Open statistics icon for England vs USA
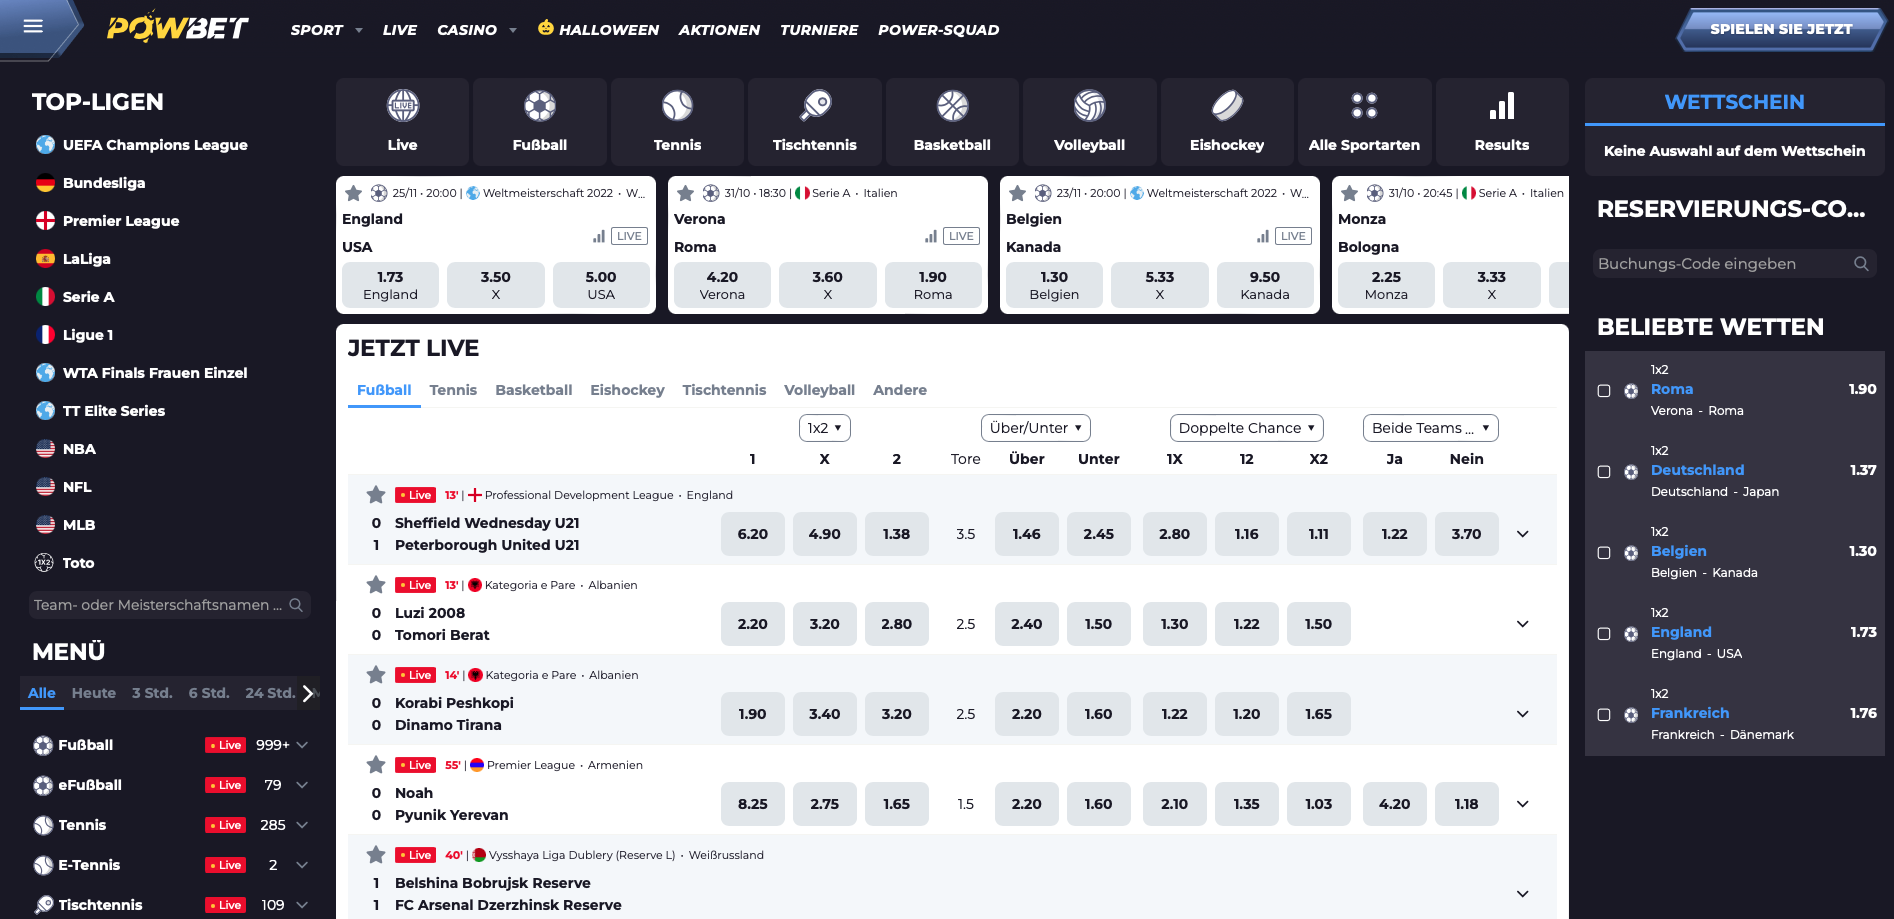Image resolution: width=1894 pixels, height=919 pixels. pos(599,236)
